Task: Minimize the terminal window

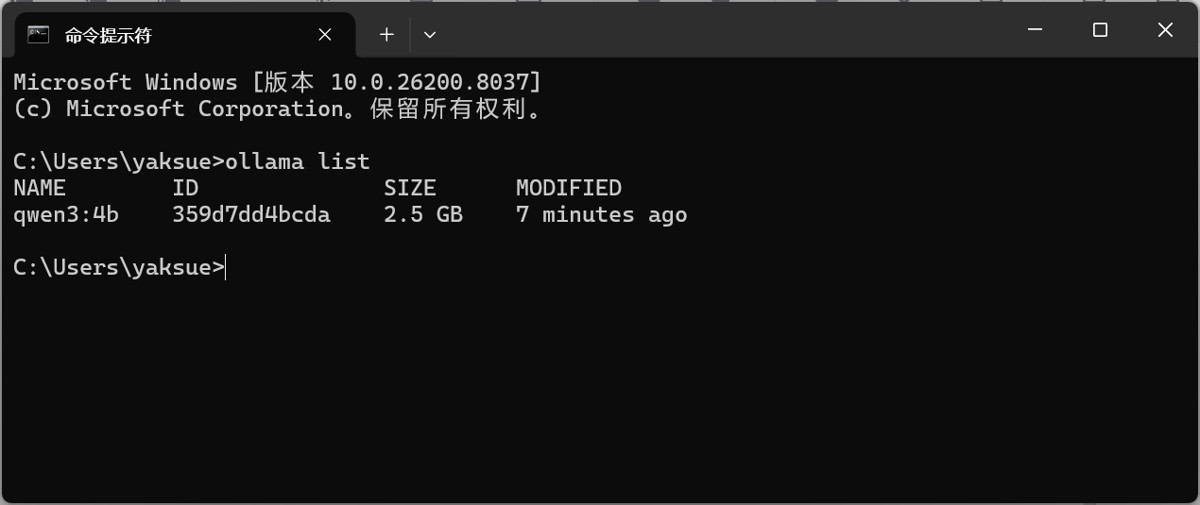Action: tap(1035, 30)
